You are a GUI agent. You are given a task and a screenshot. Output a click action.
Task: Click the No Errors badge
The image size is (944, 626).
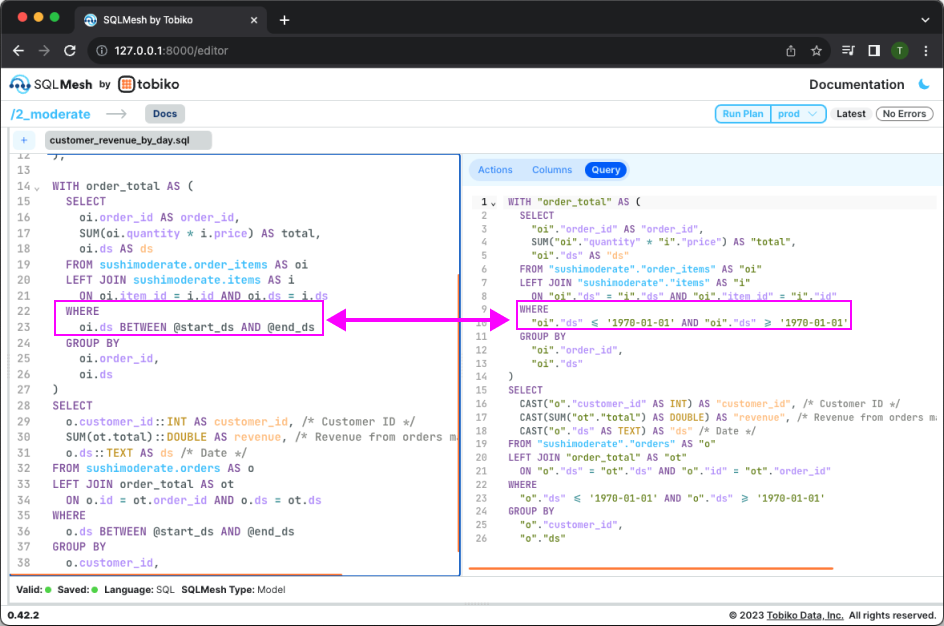click(x=904, y=114)
